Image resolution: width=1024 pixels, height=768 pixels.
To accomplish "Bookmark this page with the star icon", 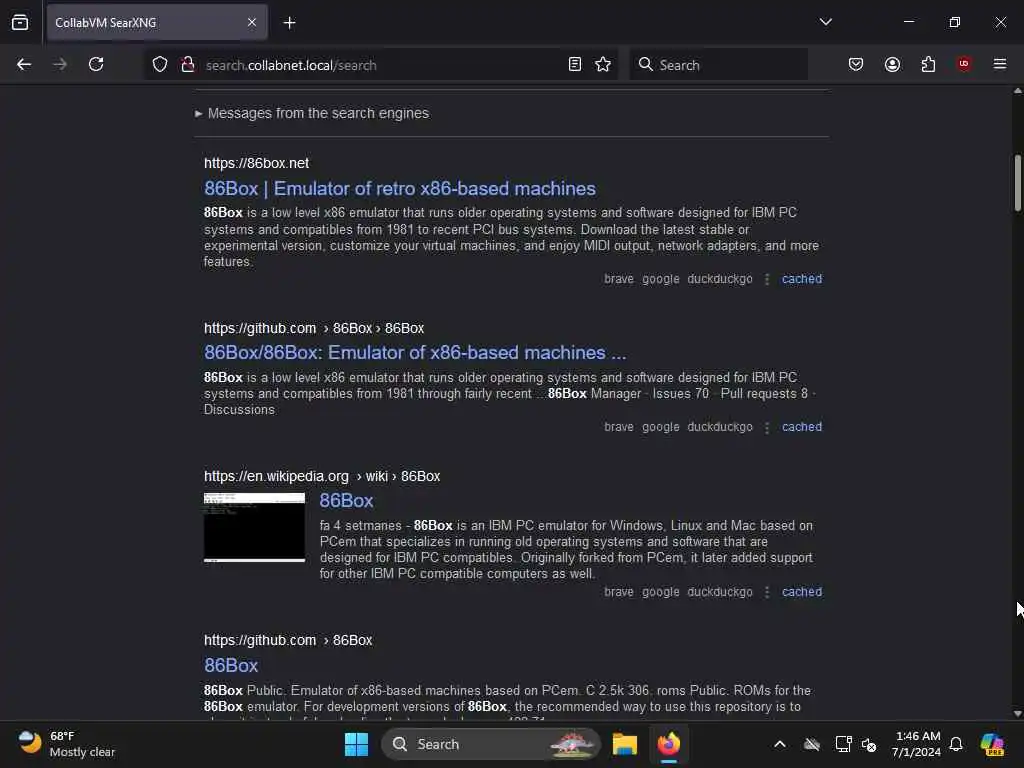I will tap(603, 64).
